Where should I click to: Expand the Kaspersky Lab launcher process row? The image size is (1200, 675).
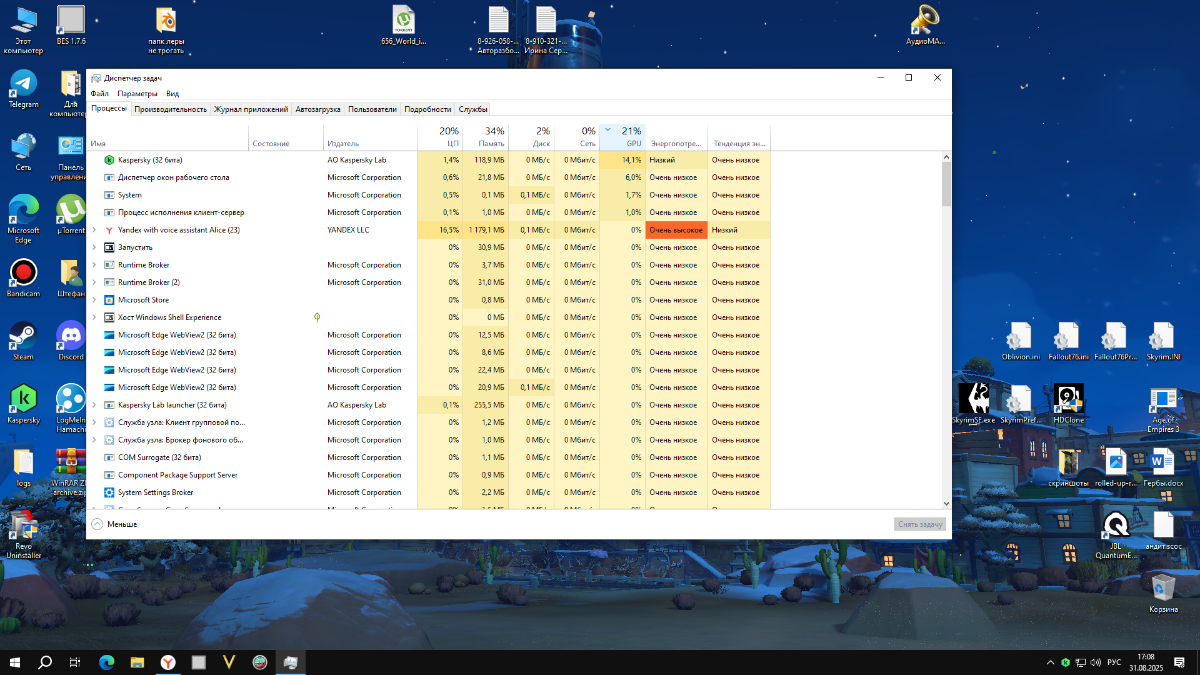tap(94, 405)
